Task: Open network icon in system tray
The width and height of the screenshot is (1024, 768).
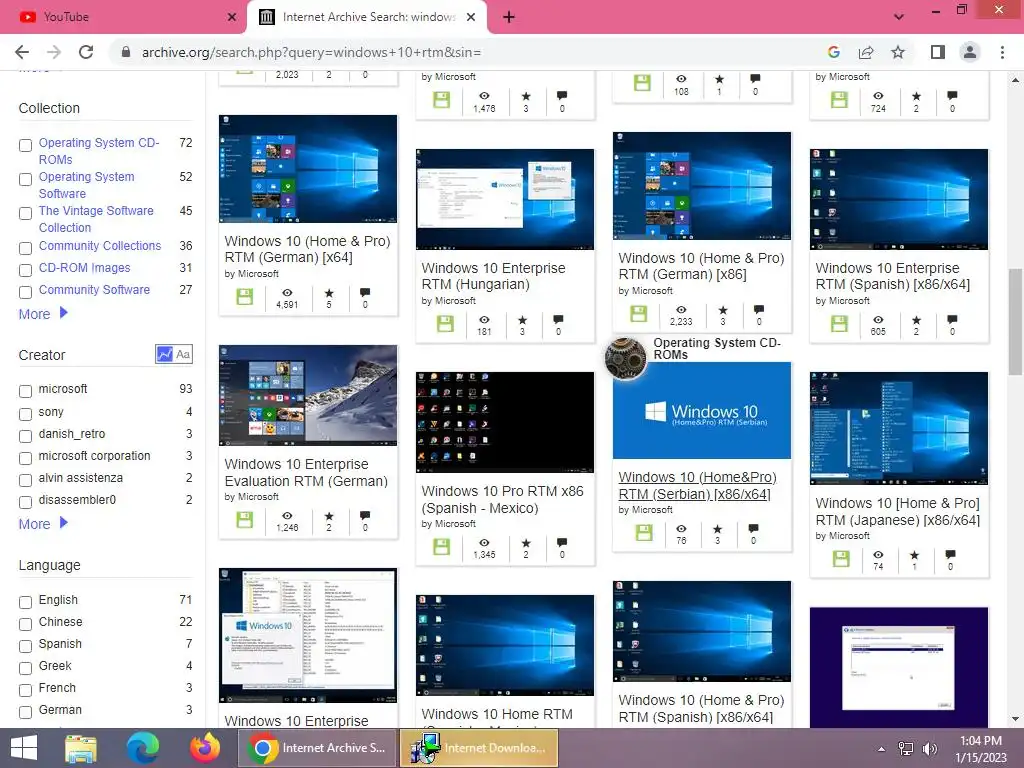Action: (906, 749)
